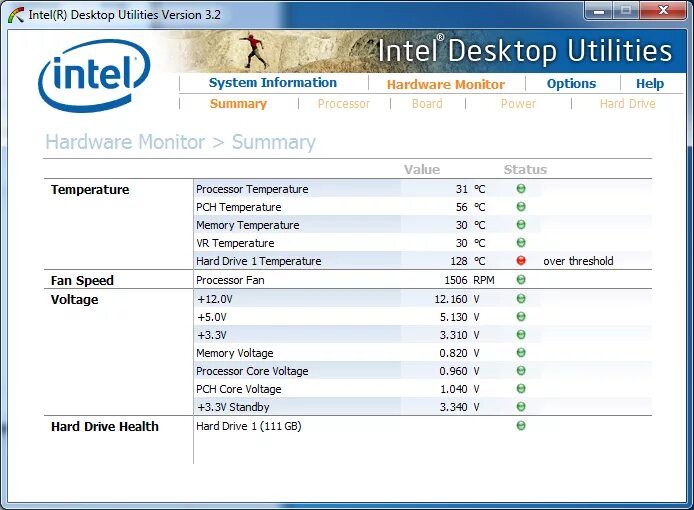The height and width of the screenshot is (510, 694).
Task: Click the +3.3V row green status icon
Action: pyautogui.click(x=521, y=335)
